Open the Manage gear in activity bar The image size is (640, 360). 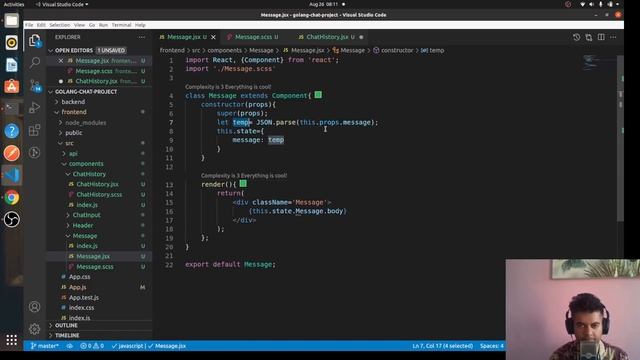(x=35, y=329)
